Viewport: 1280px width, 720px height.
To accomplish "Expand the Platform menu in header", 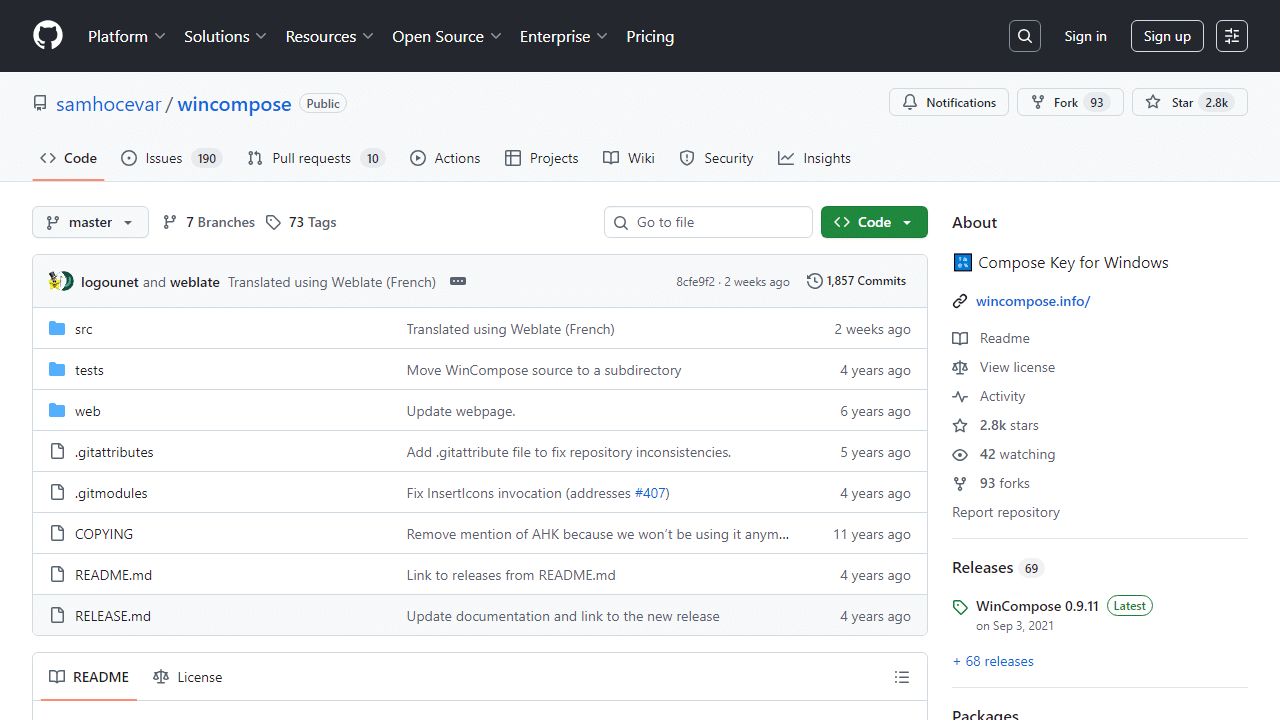I will click(x=126, y=36).
